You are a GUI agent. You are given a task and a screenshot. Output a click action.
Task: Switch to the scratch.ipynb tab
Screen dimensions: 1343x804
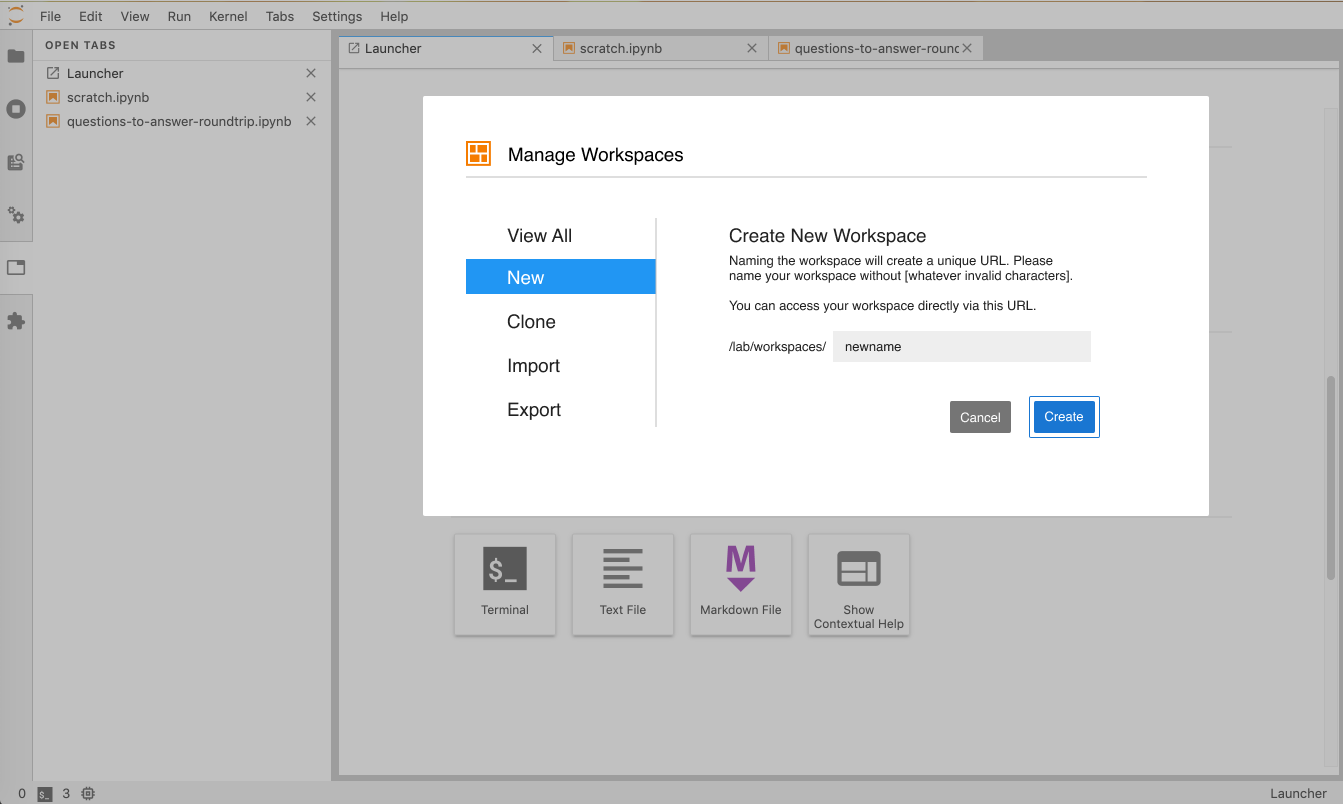[x=661, y=48]
